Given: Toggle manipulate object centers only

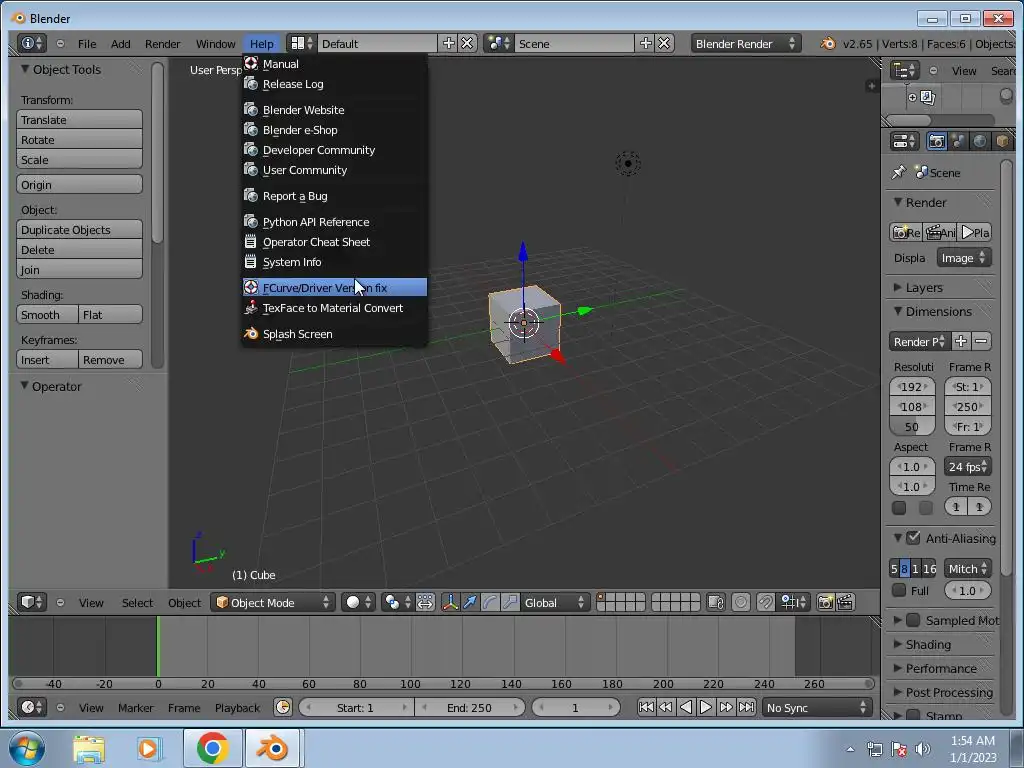Looking at the screenshot, I should click(x=425, y=602).
